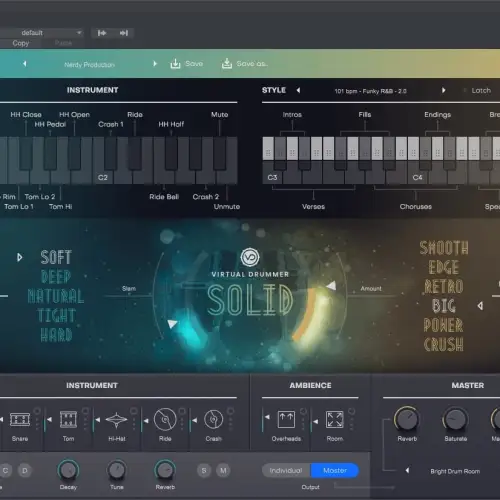
Task: Go to previous preset before Nerdy Production
Action: click(x=24, y=64)
